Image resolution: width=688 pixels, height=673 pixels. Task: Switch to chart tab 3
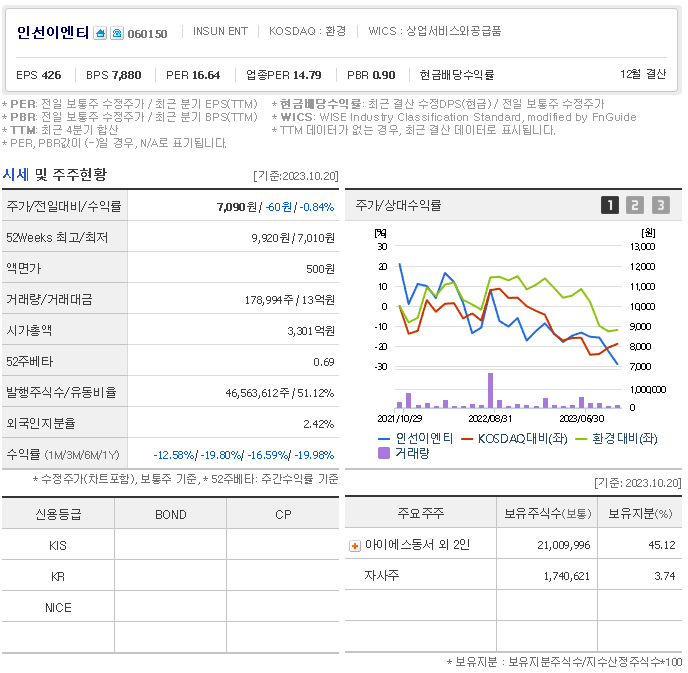[661, 205]
